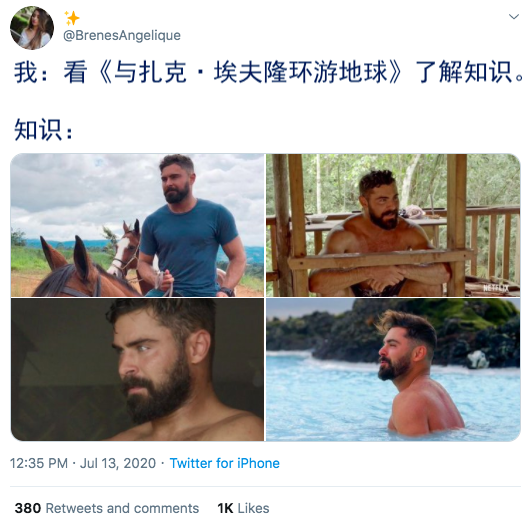Open the Twitter for iPhone link

pos(224,463)
